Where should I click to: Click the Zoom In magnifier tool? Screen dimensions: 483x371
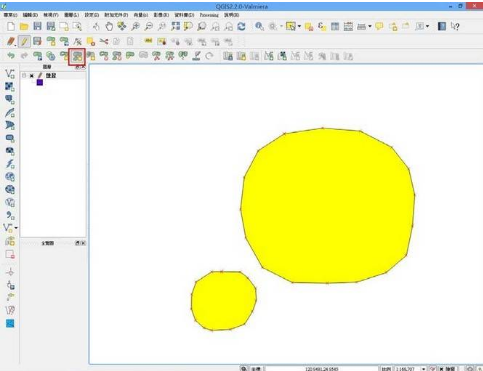(135, 26)
